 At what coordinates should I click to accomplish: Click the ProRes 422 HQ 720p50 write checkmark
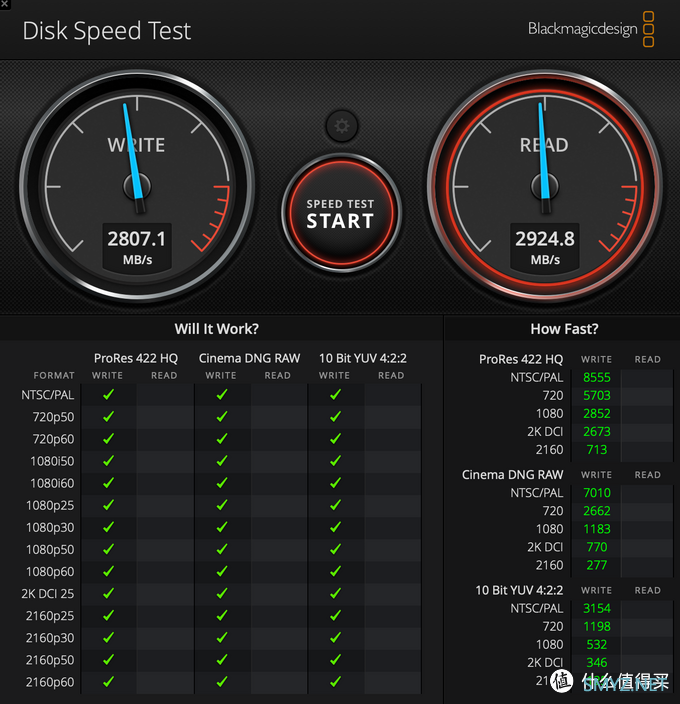[108, 417]
